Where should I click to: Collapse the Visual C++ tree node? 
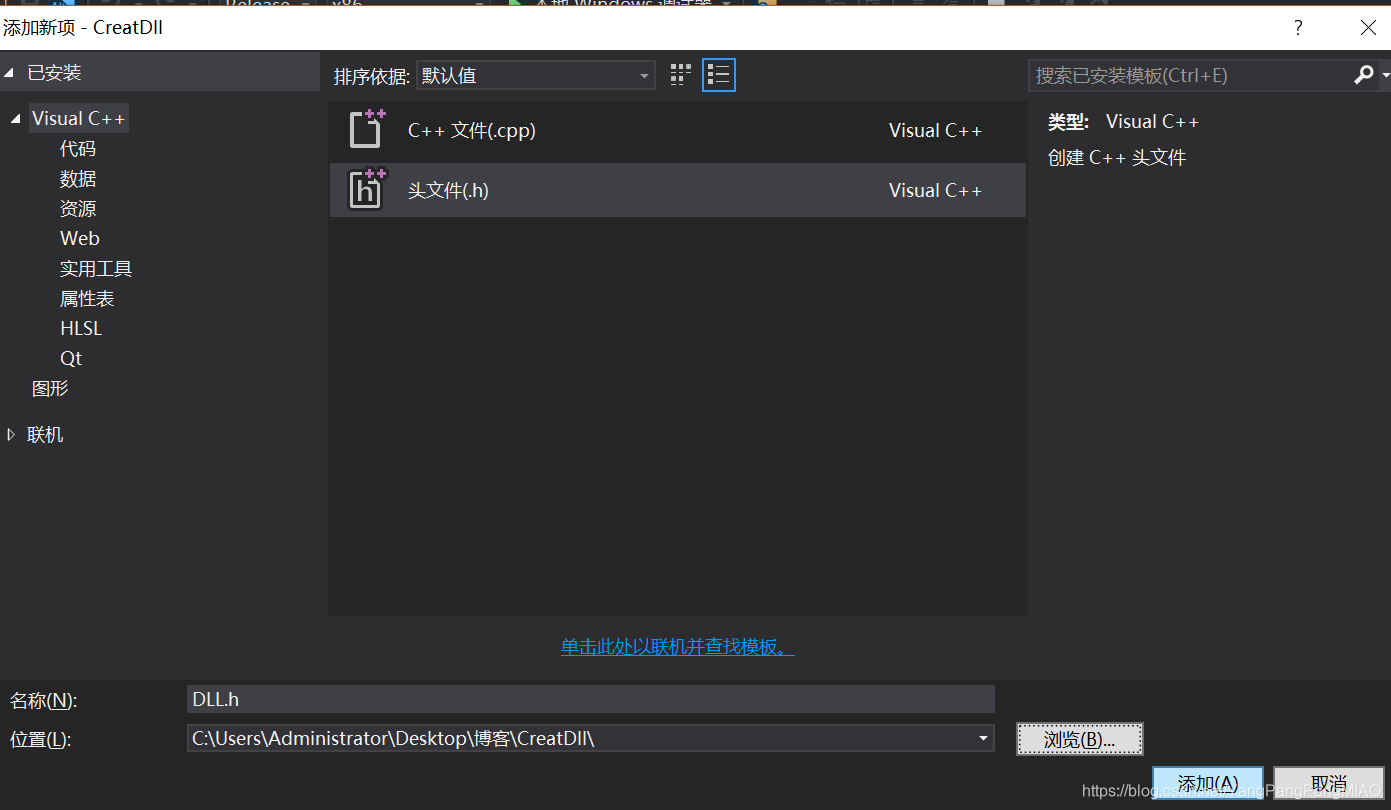15,119
